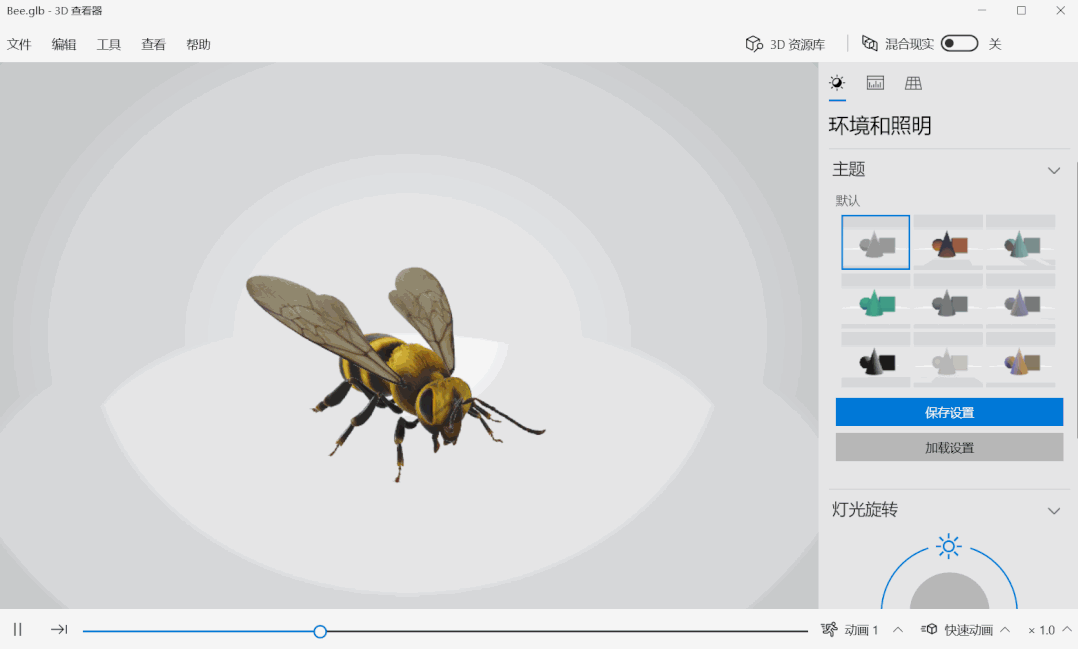
Task: Click the sun icon on light rotation dial
Action: coord(949,546)
